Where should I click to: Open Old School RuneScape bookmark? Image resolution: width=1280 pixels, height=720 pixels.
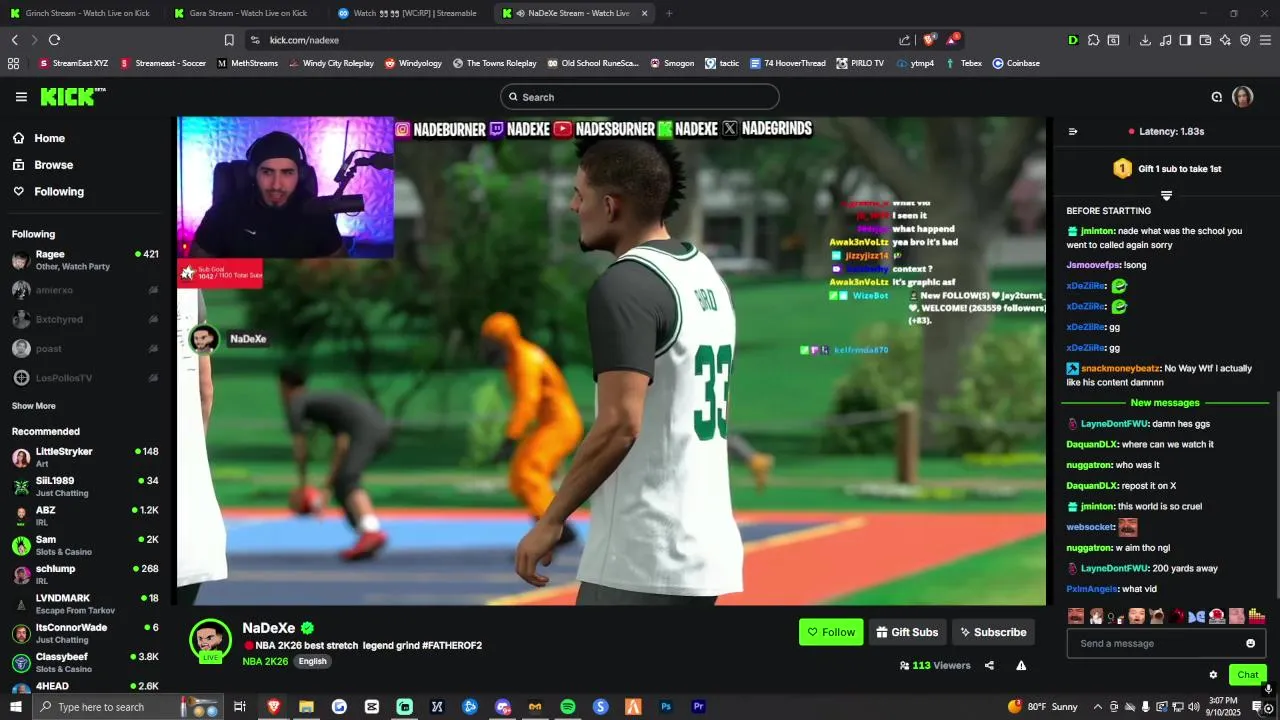(x=593, y=63)
